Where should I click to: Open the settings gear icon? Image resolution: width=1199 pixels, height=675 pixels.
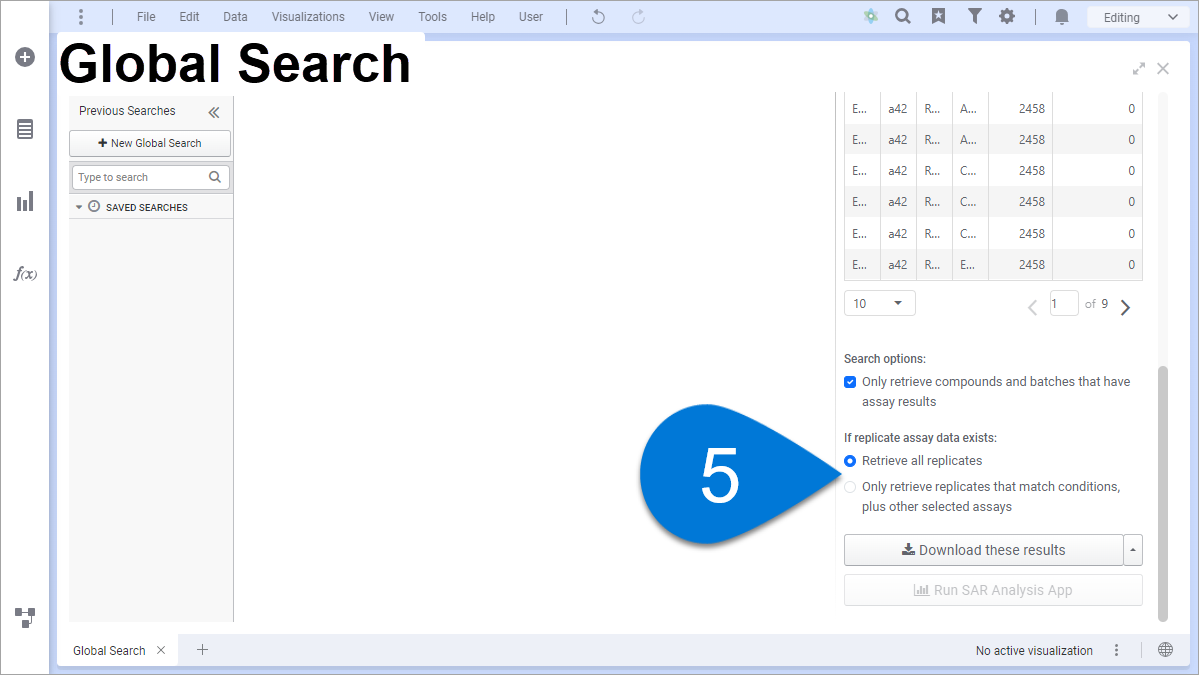tap(1007, 16)
